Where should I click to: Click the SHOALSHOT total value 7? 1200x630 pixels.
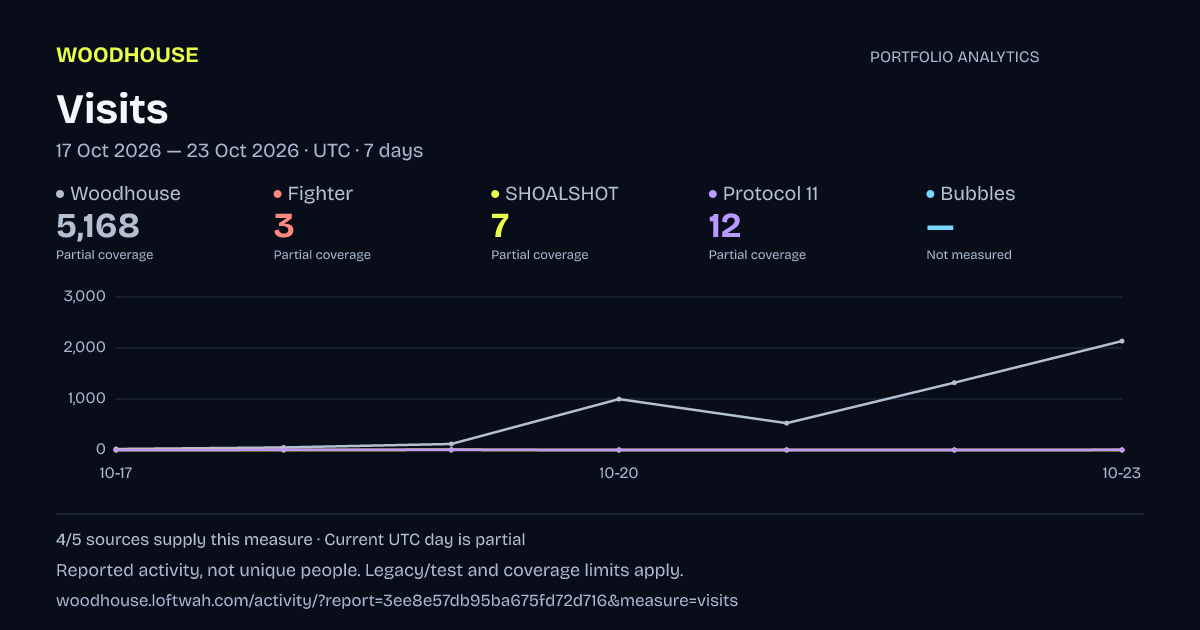tap(500, 226)
